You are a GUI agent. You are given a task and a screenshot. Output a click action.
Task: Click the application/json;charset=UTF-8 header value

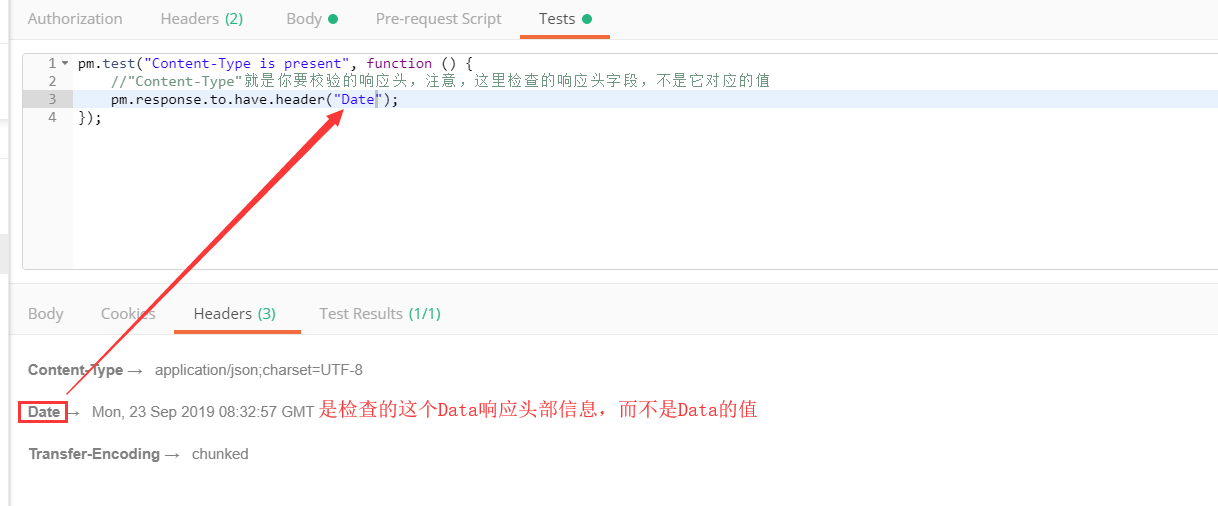[258, 370]
